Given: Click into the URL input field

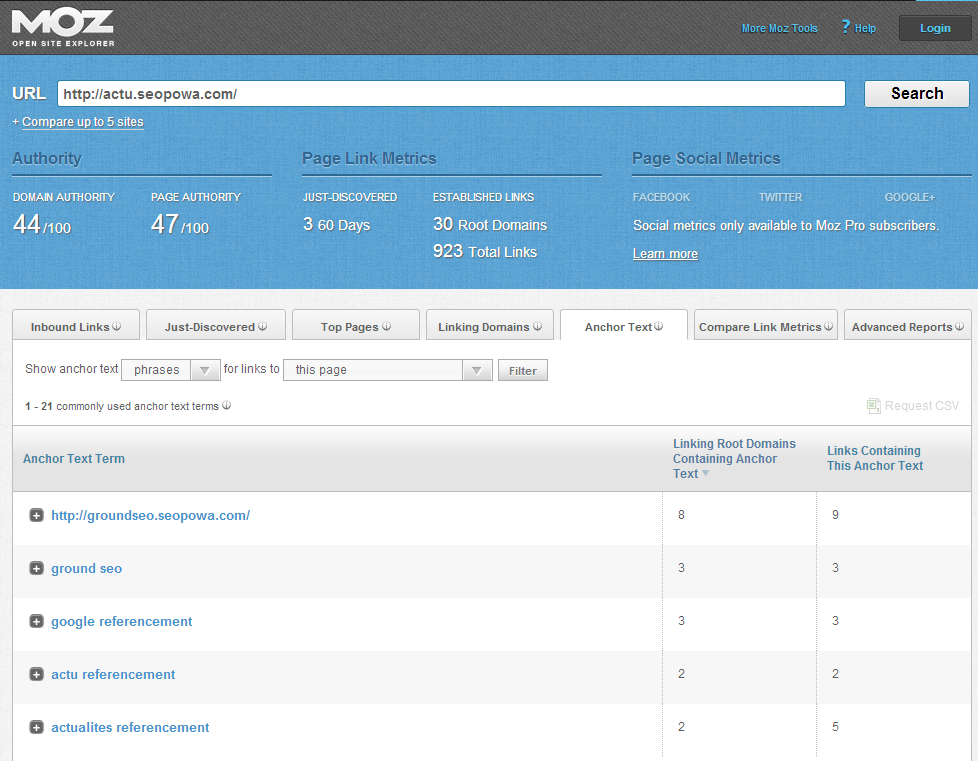Looking at the screenshot, I should pos(450,94).
